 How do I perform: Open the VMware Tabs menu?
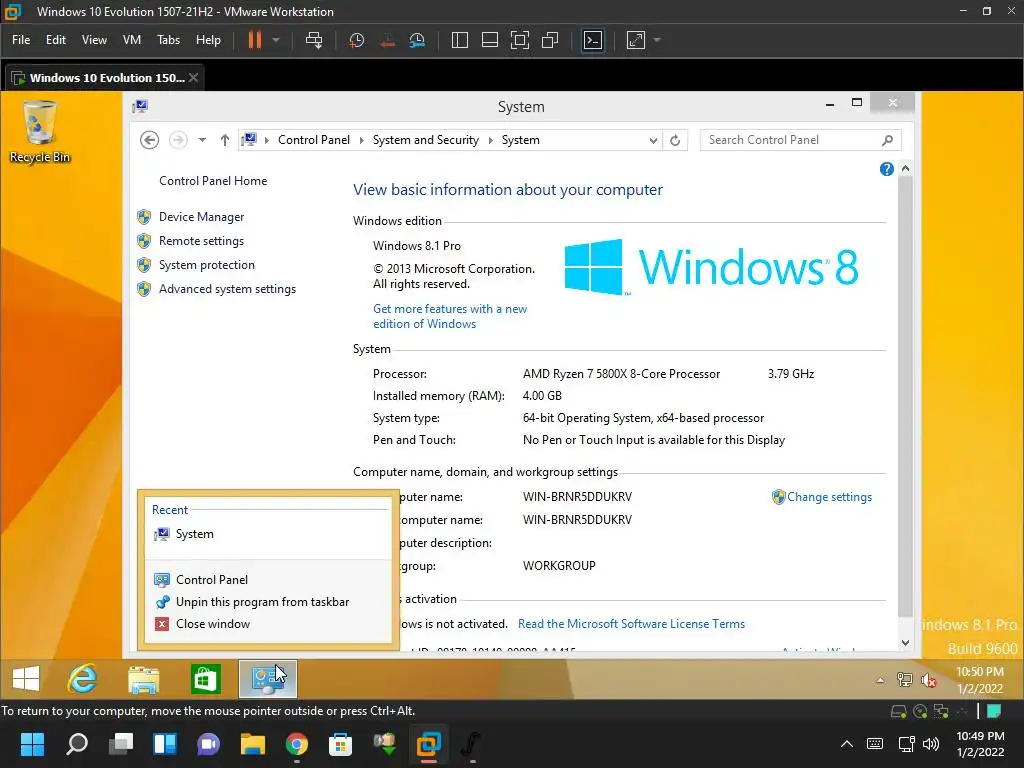click(168, 40)
